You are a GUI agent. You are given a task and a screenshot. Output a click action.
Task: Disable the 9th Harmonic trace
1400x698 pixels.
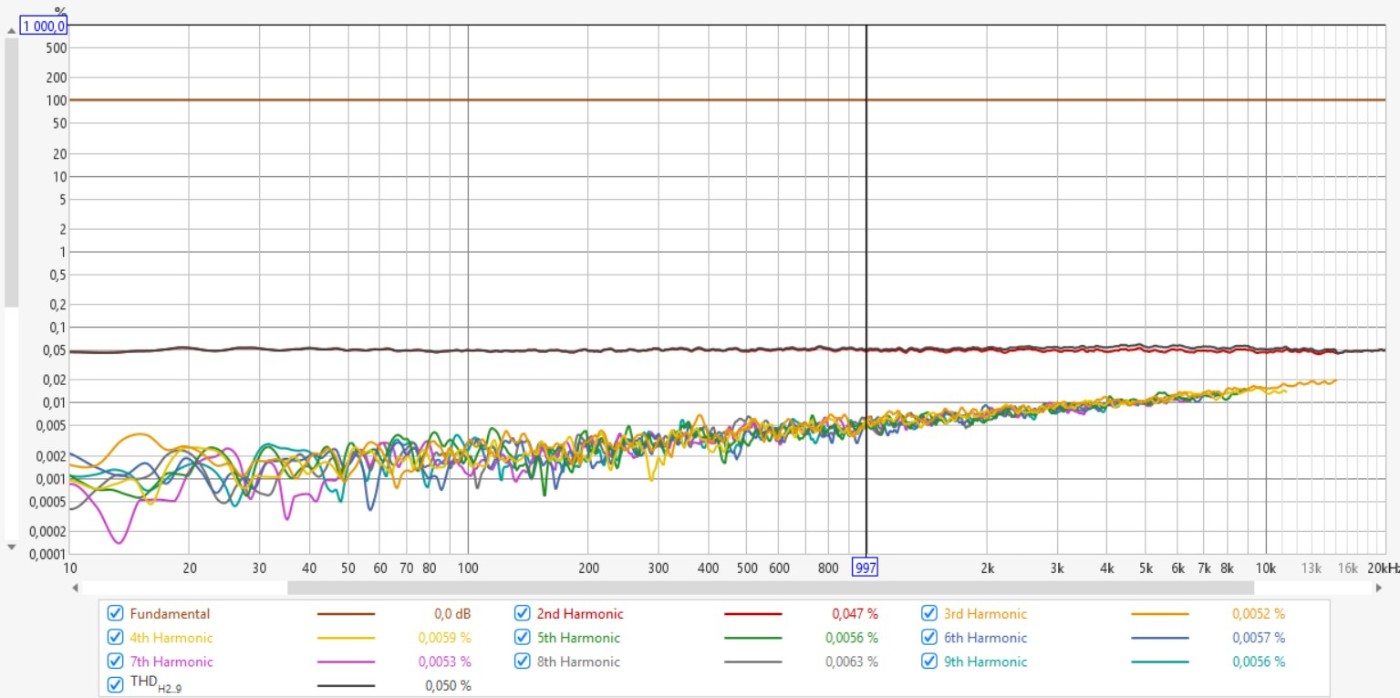point(929,662)
